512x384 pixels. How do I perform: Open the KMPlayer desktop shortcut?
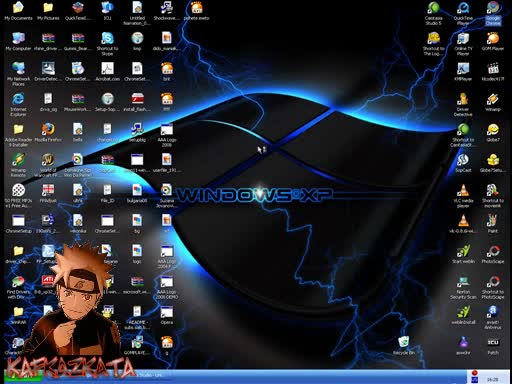click(x=463, y=72)
